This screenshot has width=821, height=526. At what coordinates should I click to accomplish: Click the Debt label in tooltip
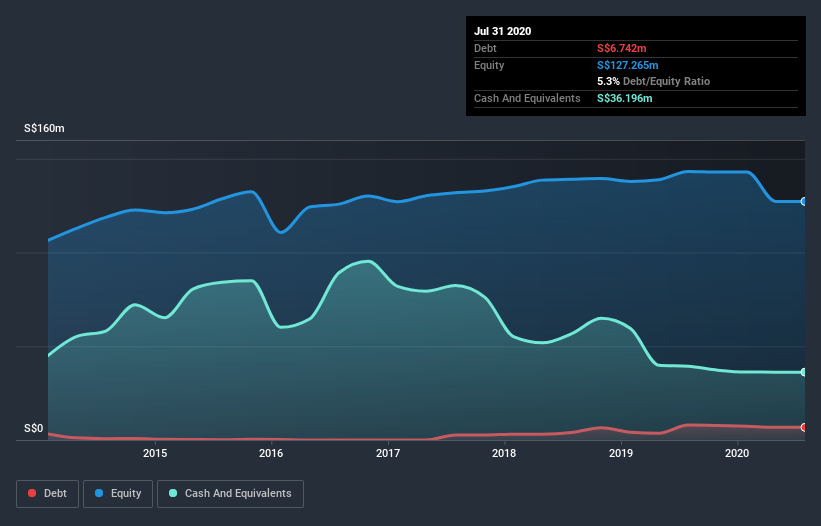(485, 48)
